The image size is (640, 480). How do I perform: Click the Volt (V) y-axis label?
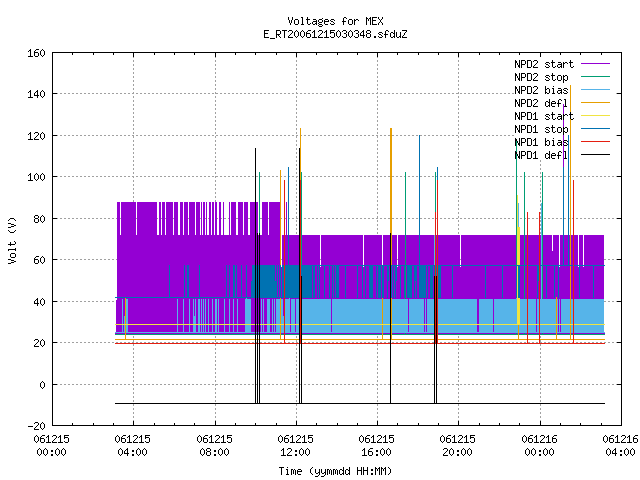pyautogui.click(x=12, y=240)
